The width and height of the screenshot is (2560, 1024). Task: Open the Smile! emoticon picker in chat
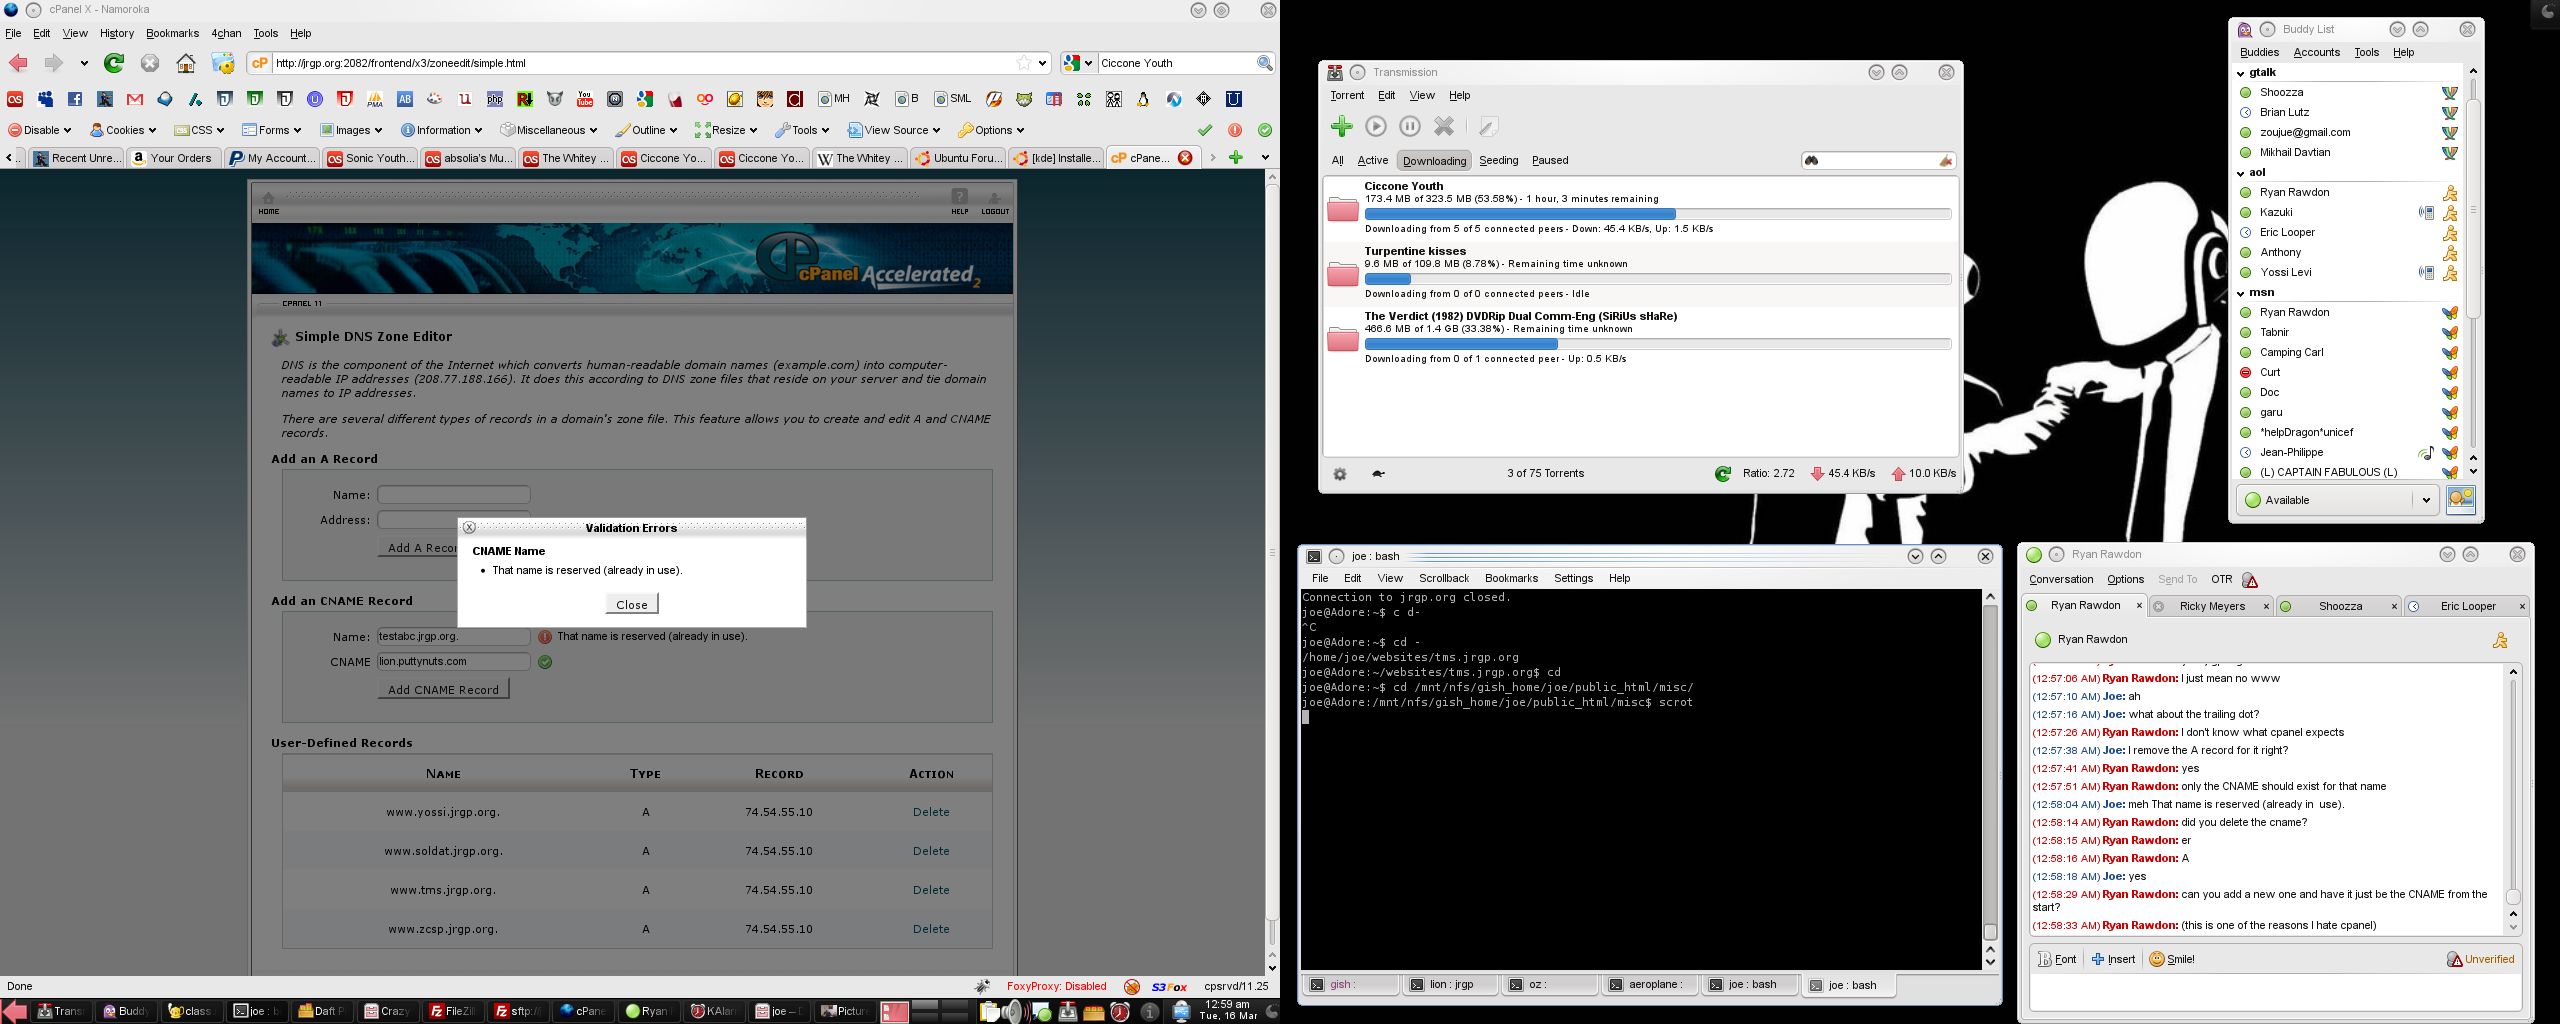pyautogui.click(x=2172, y=959)
